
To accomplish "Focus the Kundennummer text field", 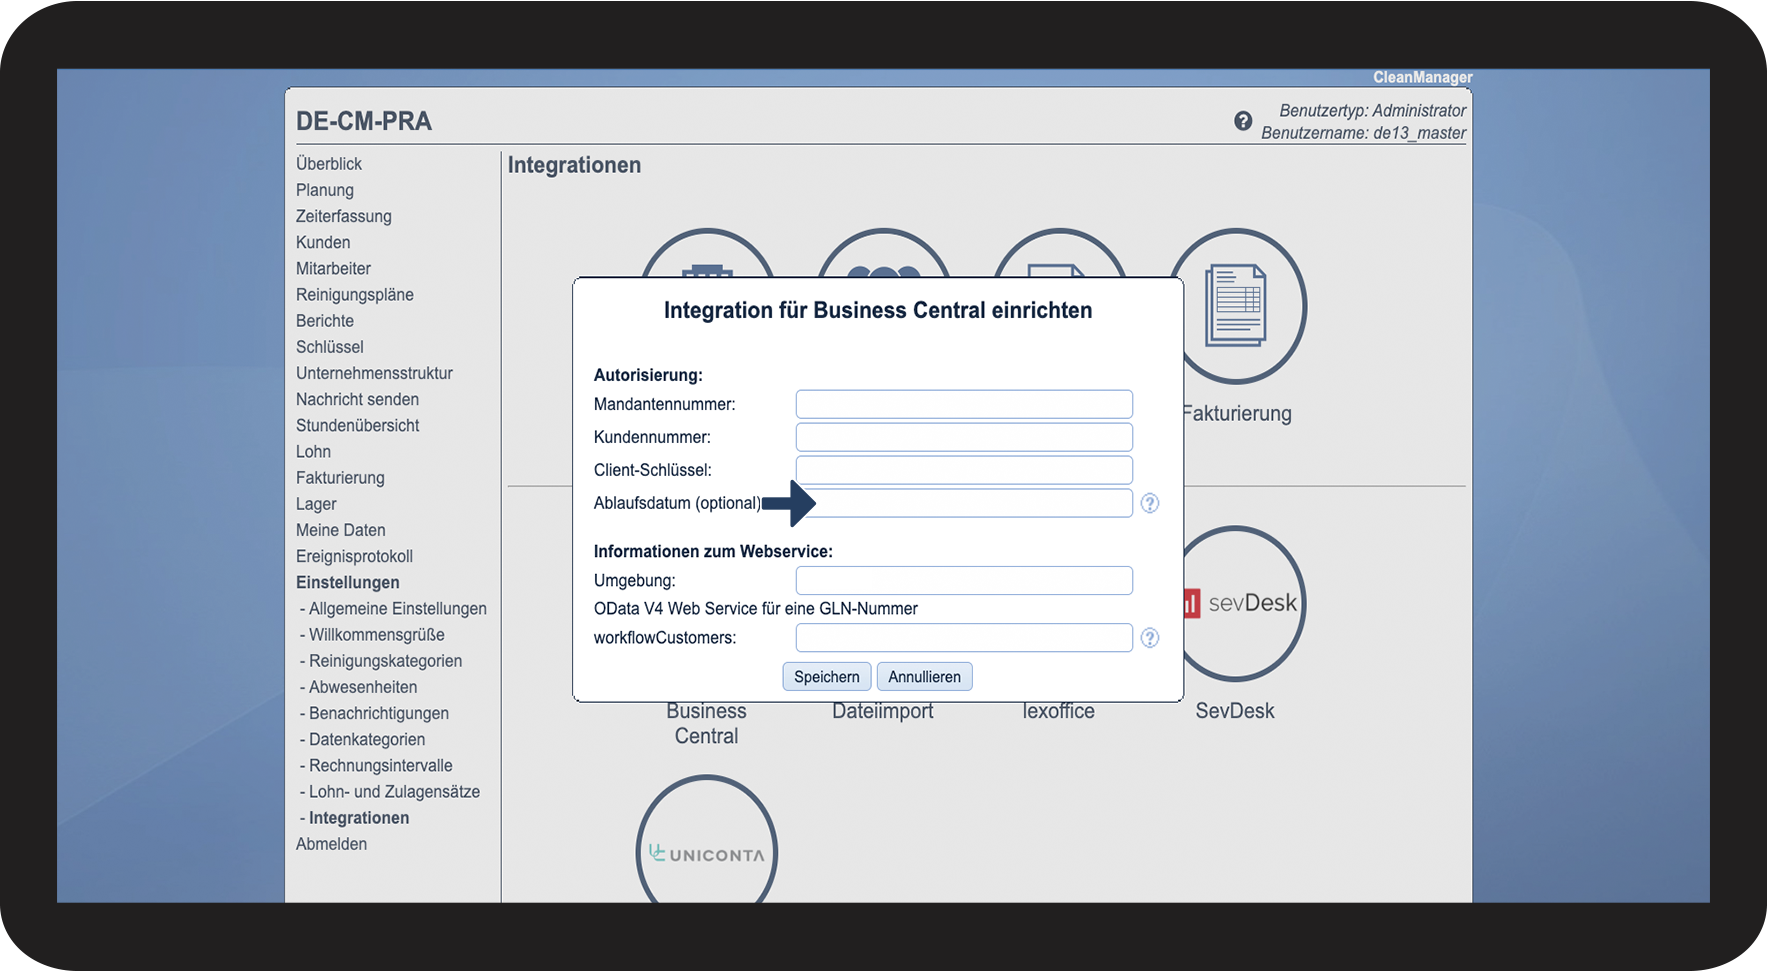I will click(964, 437).
